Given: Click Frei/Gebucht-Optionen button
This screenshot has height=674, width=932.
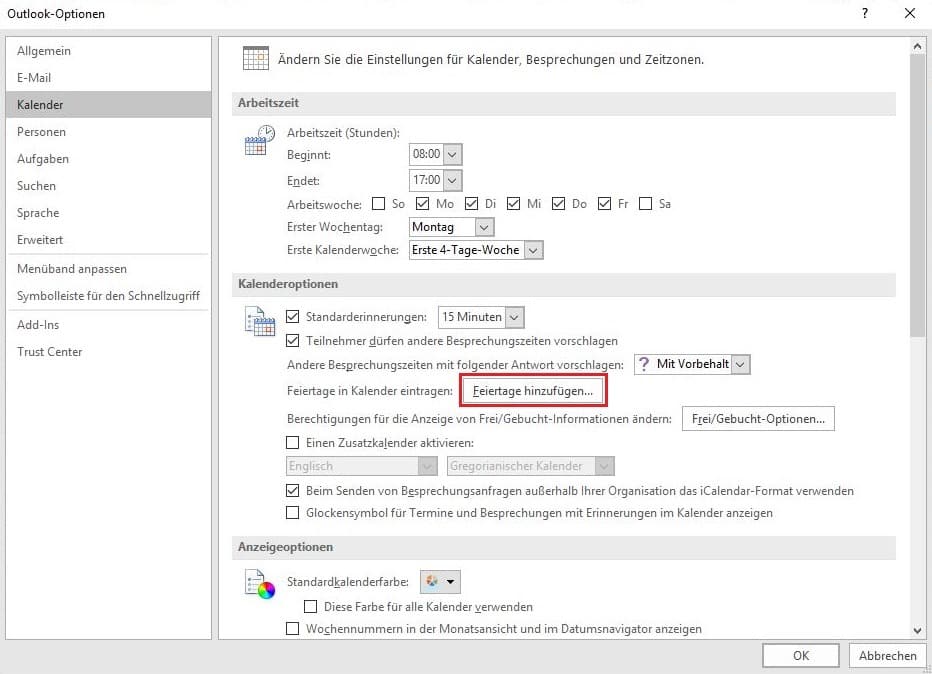Looking at the screenshot, I should [x=758, y=418].
